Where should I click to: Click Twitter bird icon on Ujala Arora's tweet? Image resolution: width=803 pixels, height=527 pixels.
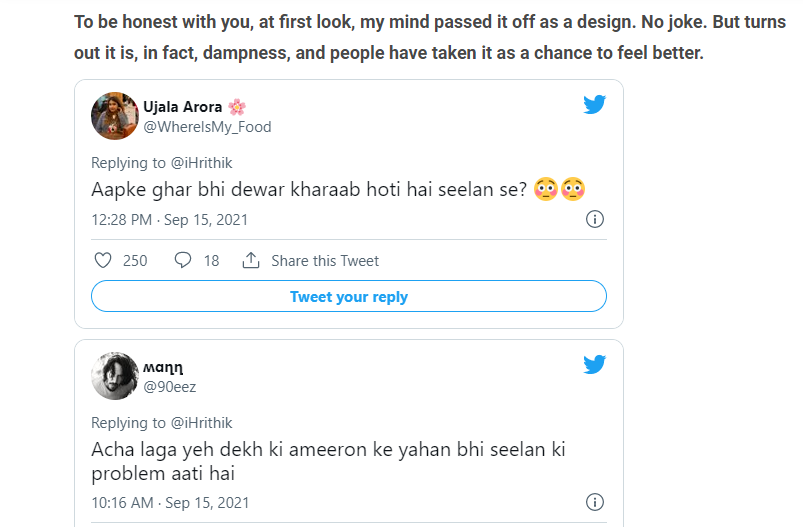(x=594, y=105)
